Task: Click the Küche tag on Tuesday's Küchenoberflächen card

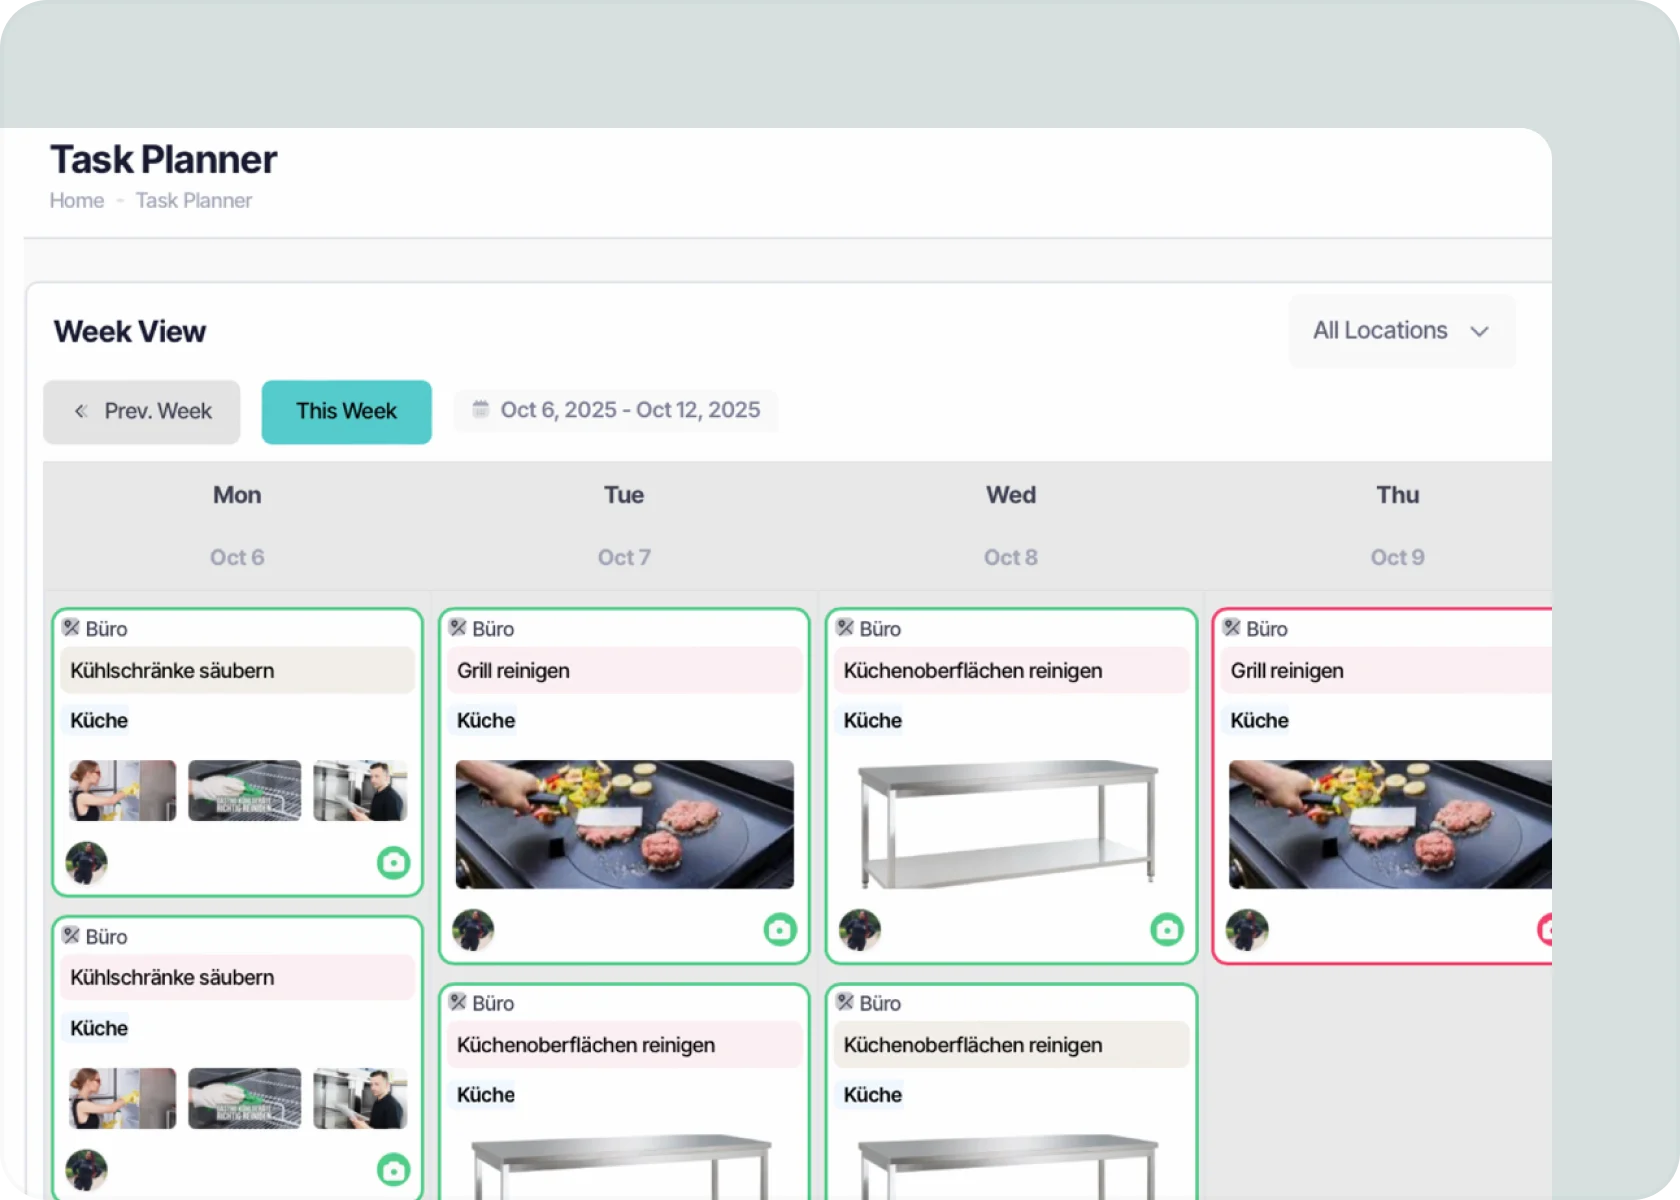Action: [486, 1094]
